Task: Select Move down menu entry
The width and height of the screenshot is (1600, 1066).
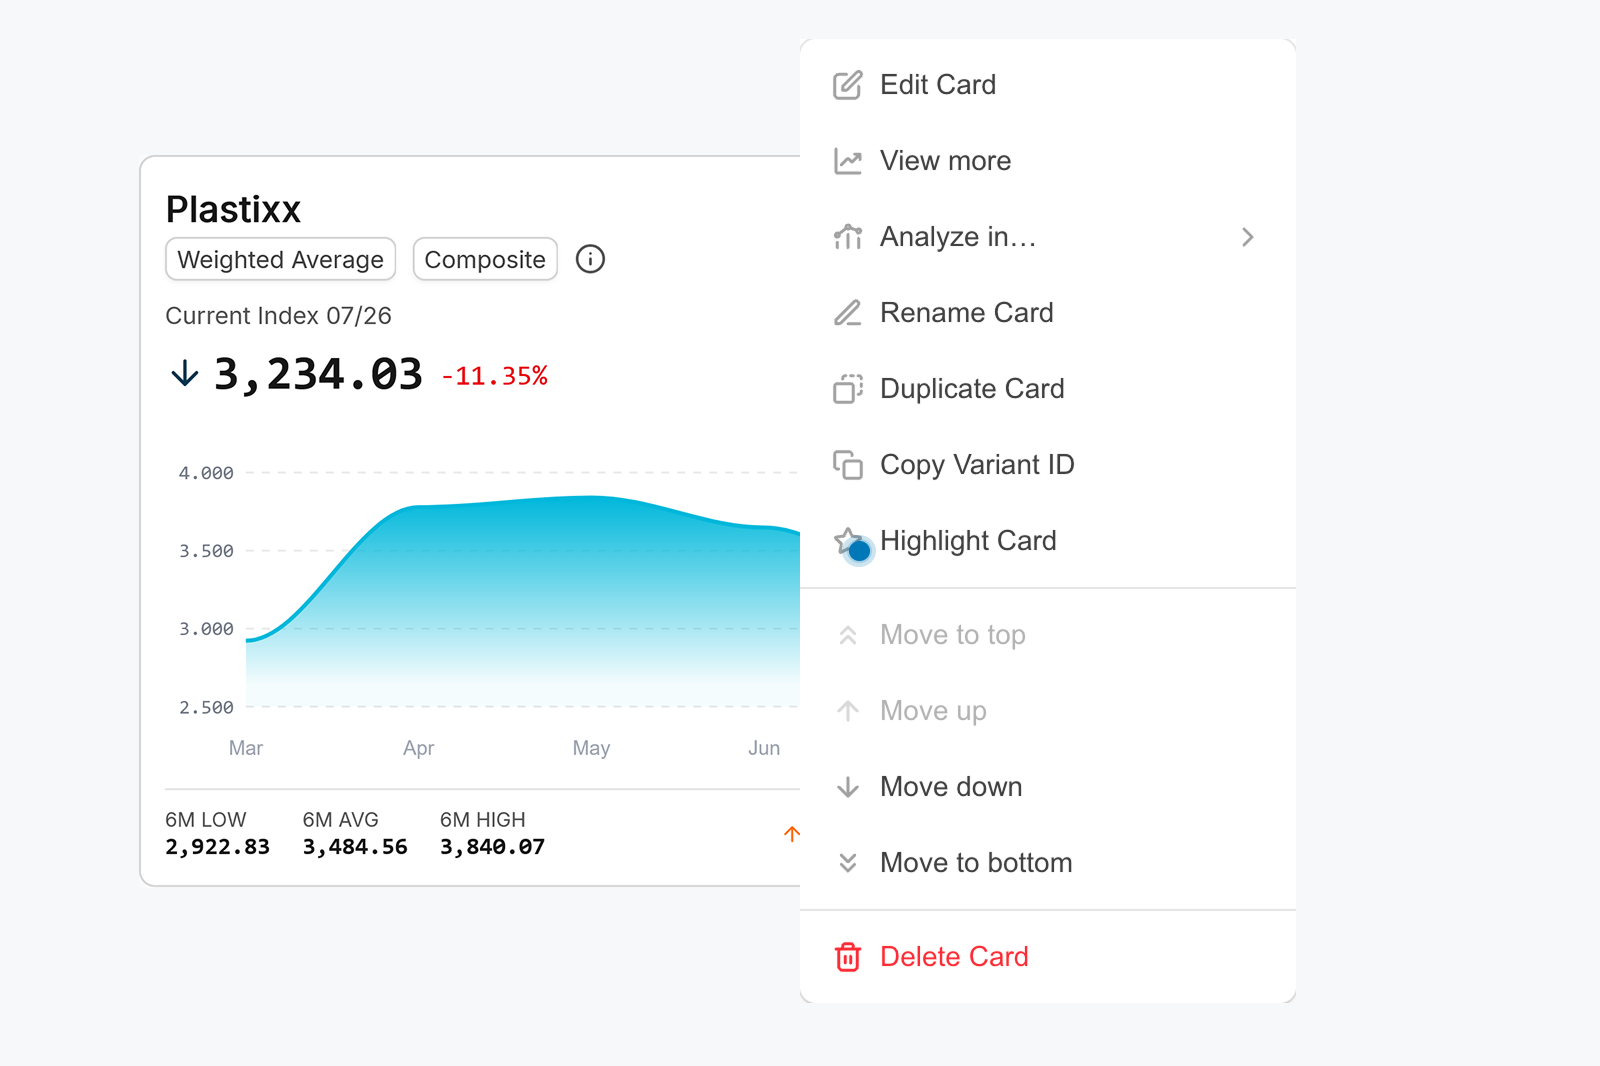Action: tap(1048, 787)
